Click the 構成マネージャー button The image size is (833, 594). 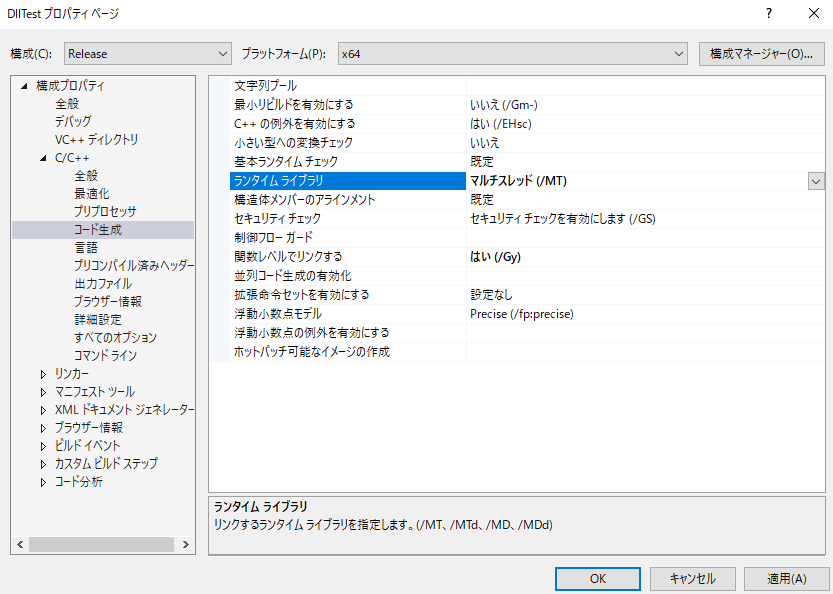click(x=761, y=54)
